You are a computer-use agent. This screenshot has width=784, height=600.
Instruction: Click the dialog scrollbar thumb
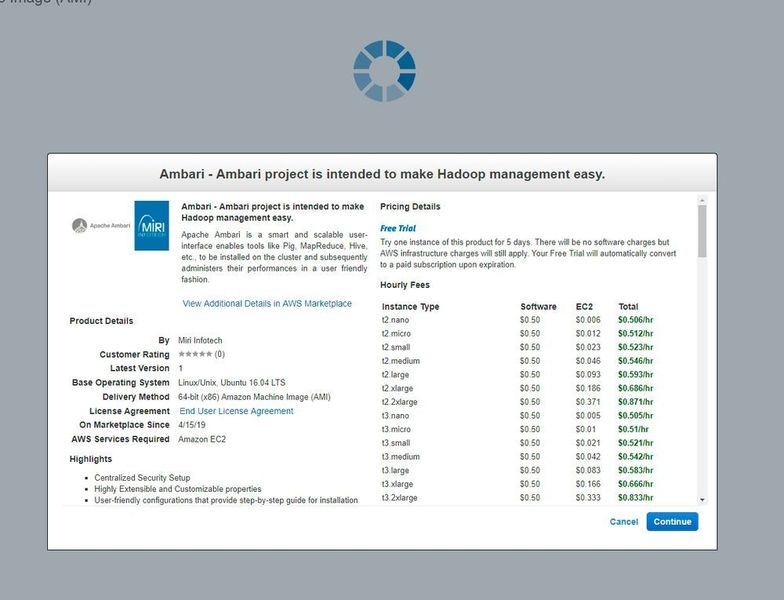[x=702, y=231]
